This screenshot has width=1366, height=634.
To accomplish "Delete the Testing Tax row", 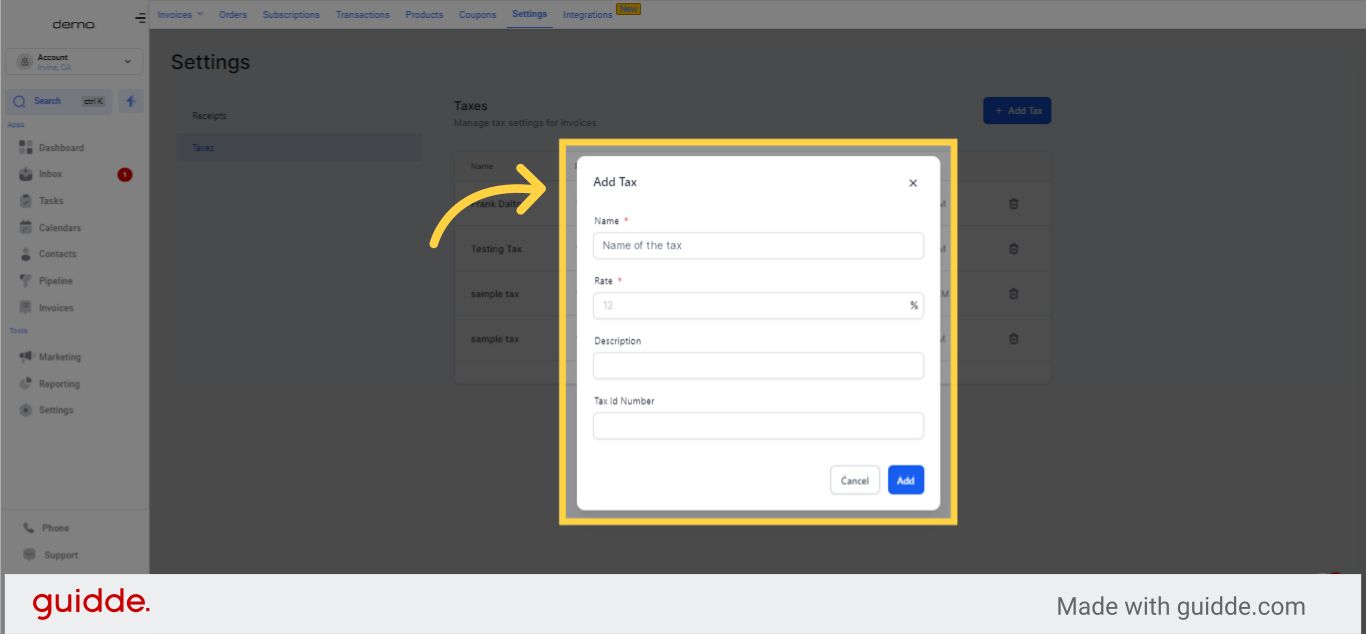I will pyautogui.click(x=1013, y=249).
